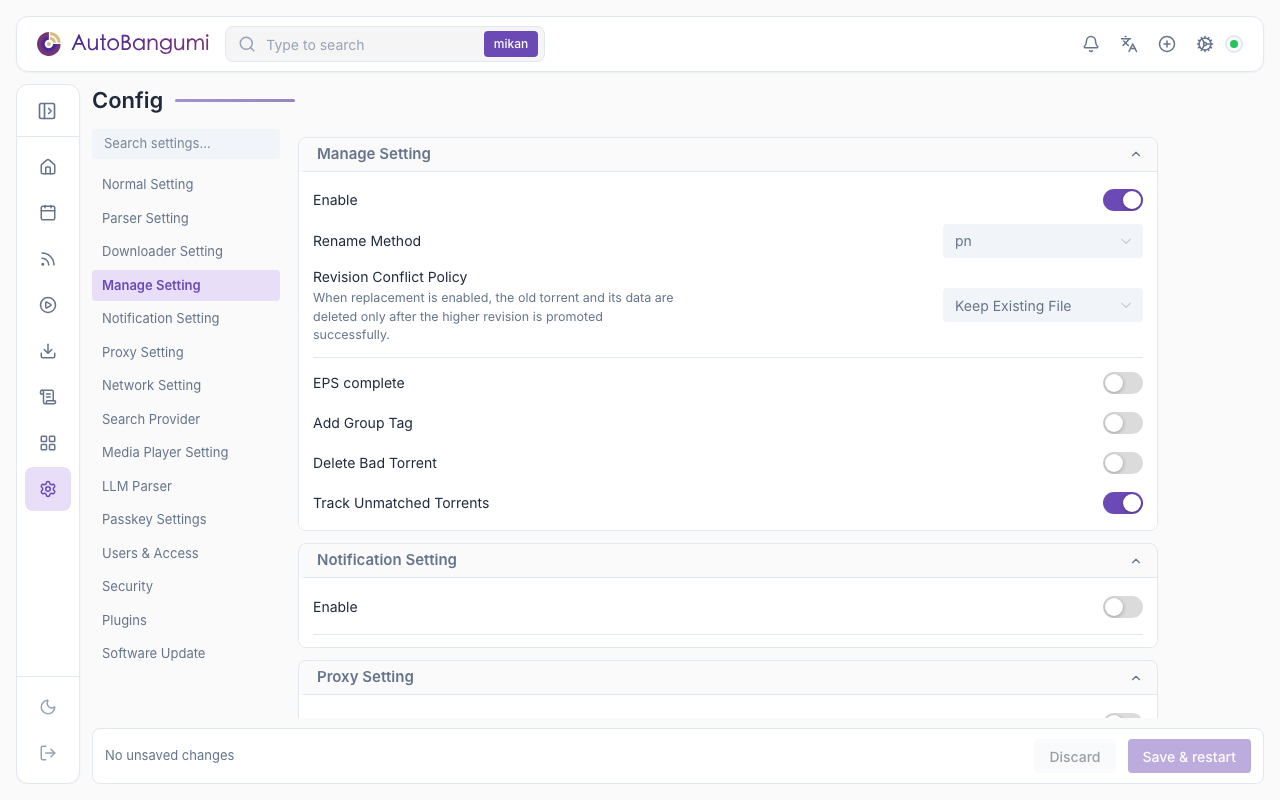Collapse the sidebar using the panel icon

[x=47, y=111]
